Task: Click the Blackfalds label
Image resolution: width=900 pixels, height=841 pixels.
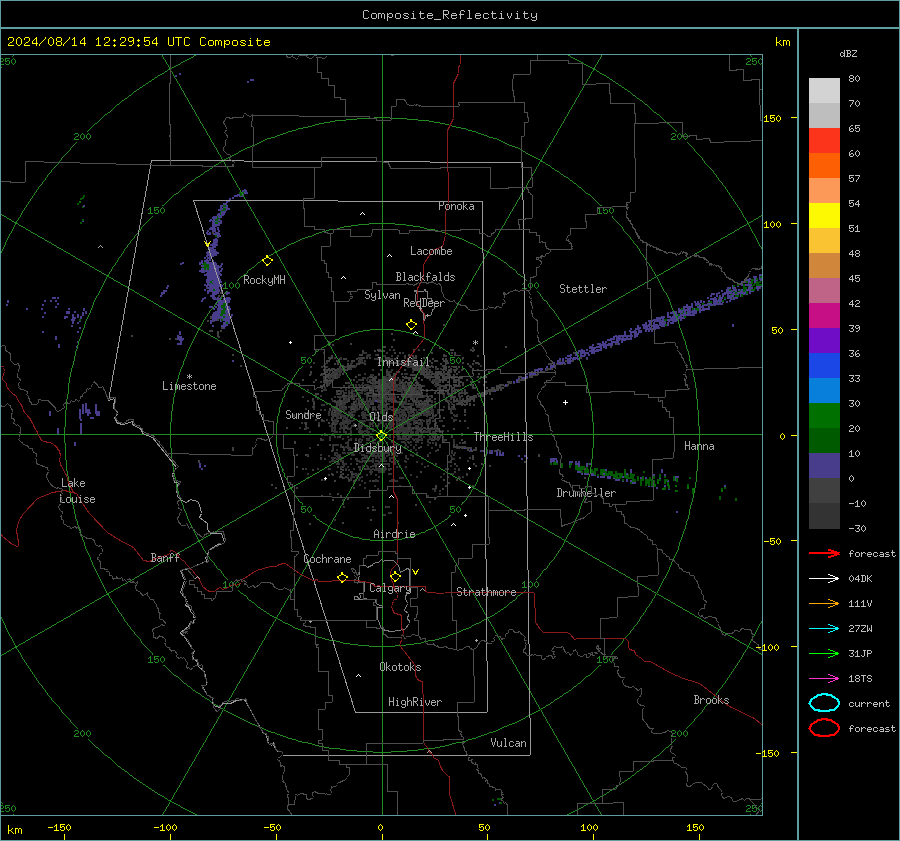Action: 425,277
